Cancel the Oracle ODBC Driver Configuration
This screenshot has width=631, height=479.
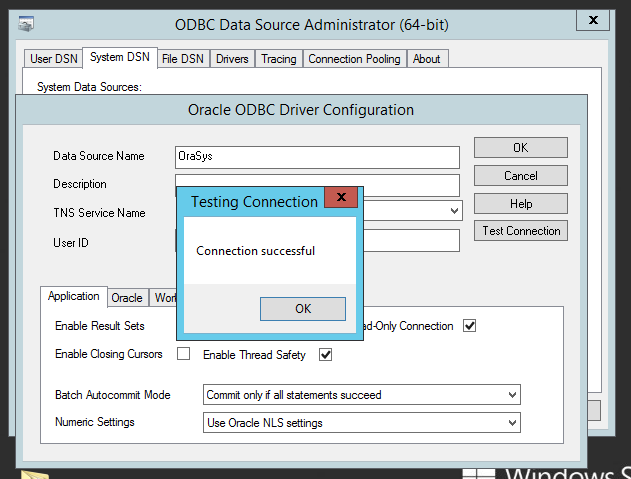(x=521, y=176)
